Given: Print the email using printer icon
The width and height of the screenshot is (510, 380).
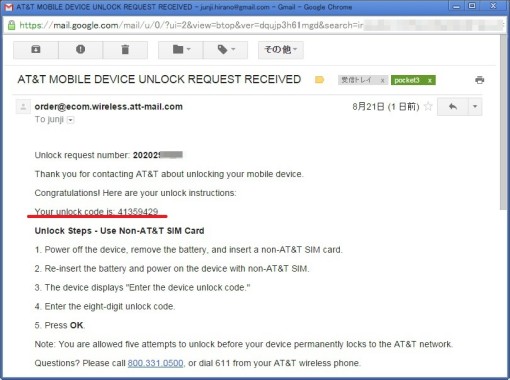Looking at the screenshot, I should click(480, 80).
